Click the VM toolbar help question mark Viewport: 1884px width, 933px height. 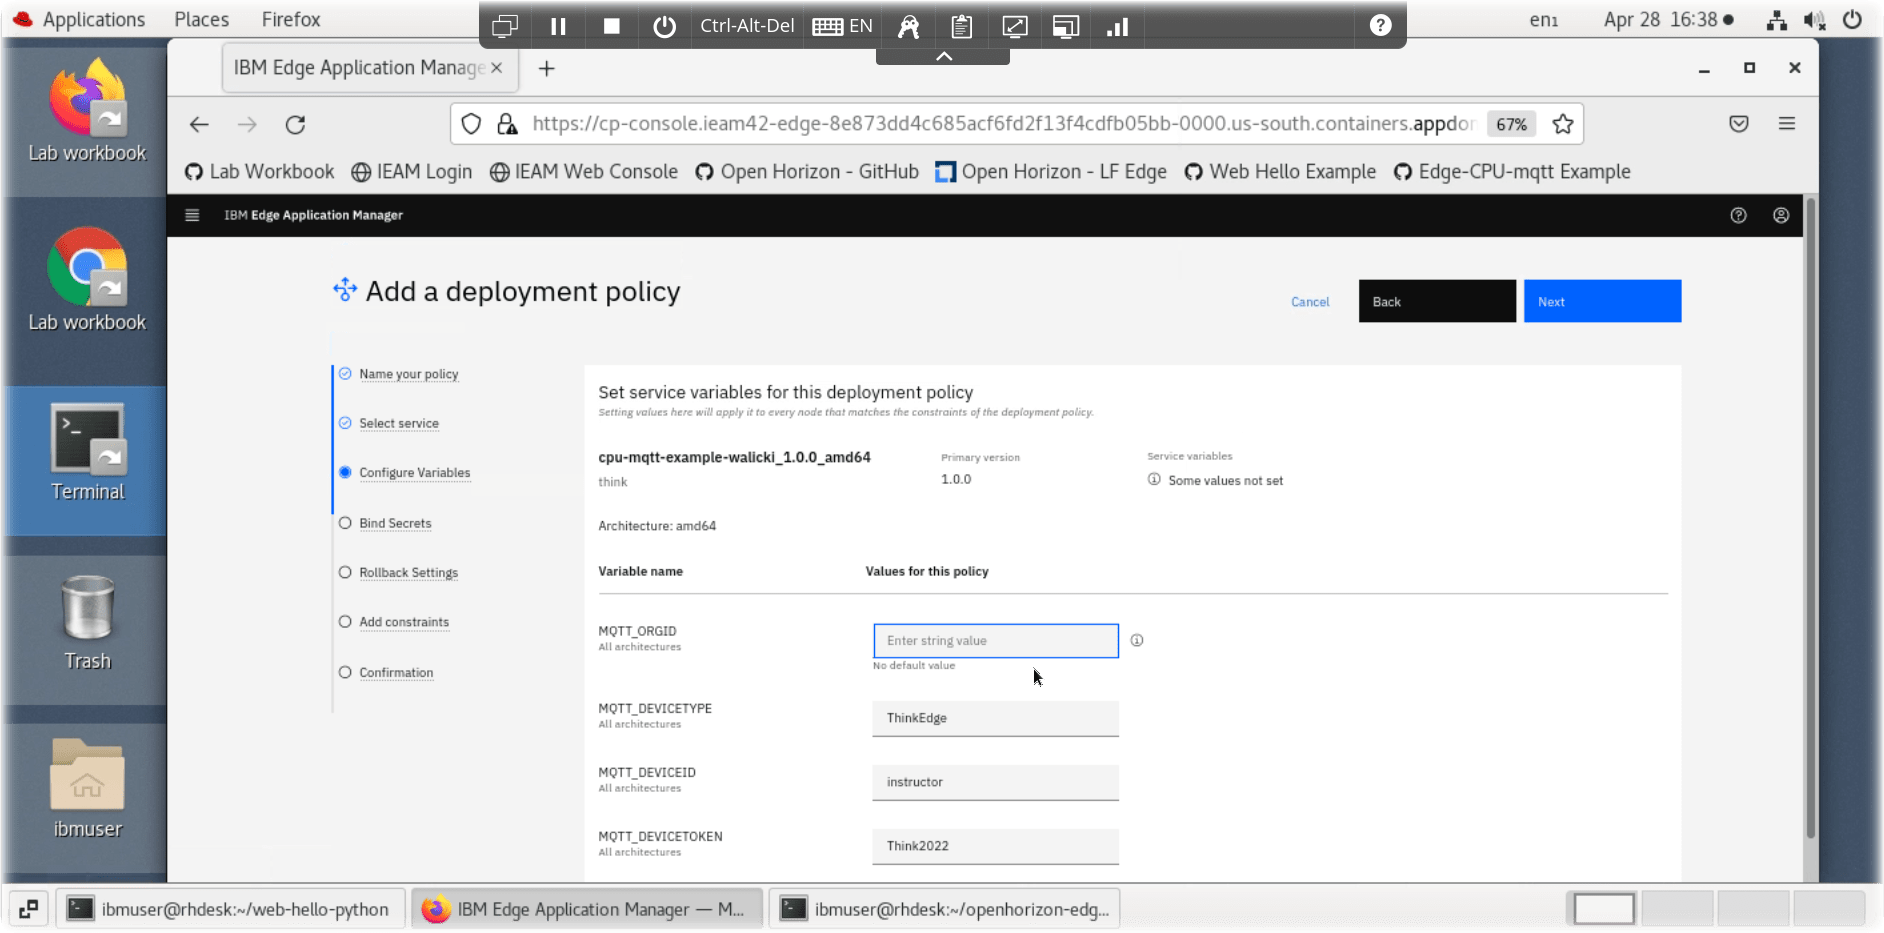1380,25
